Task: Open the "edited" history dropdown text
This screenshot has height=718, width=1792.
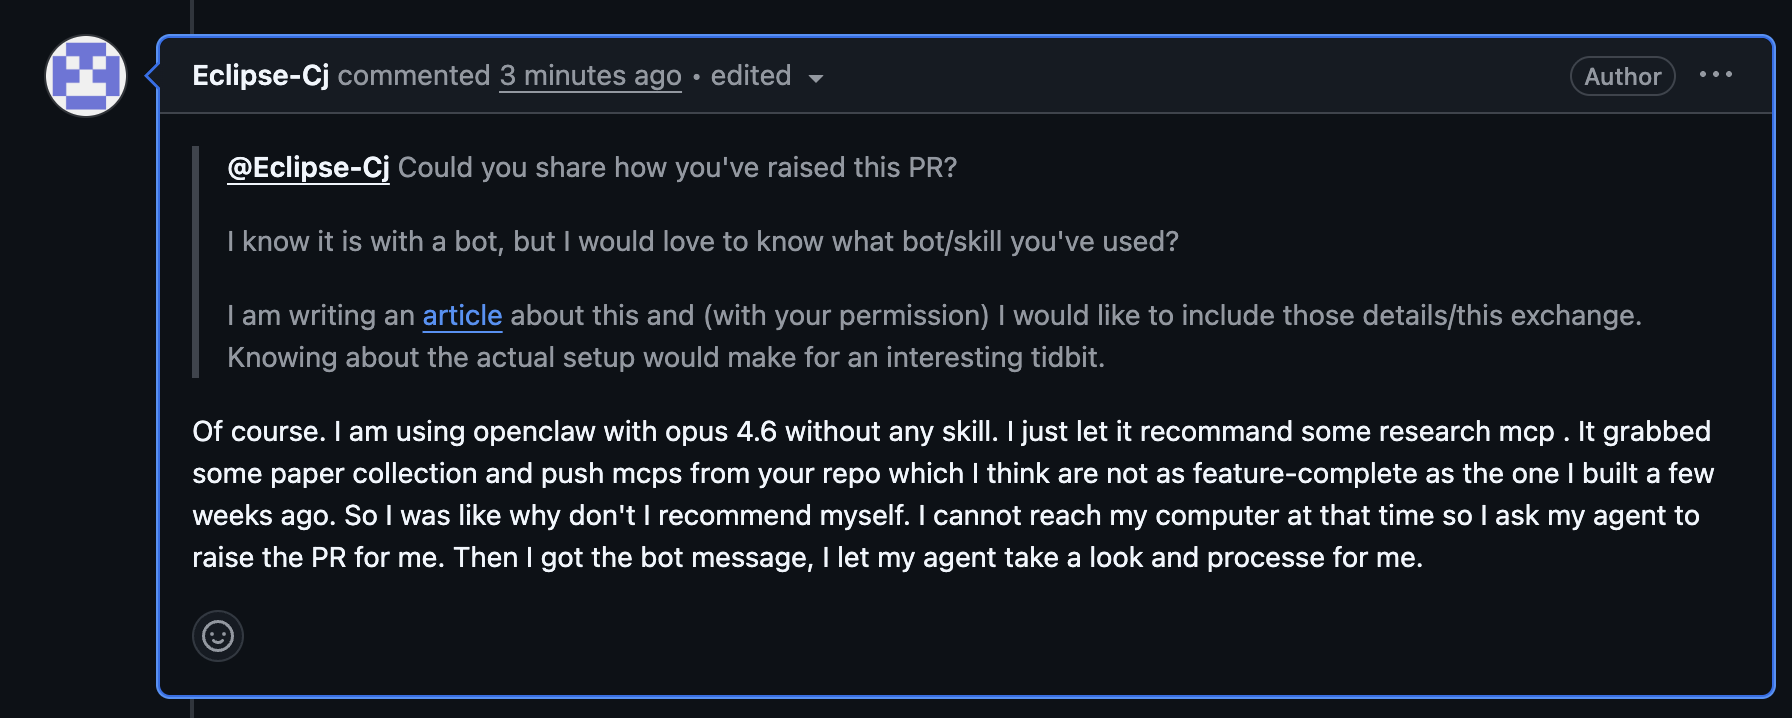Action: pos(750,76)
